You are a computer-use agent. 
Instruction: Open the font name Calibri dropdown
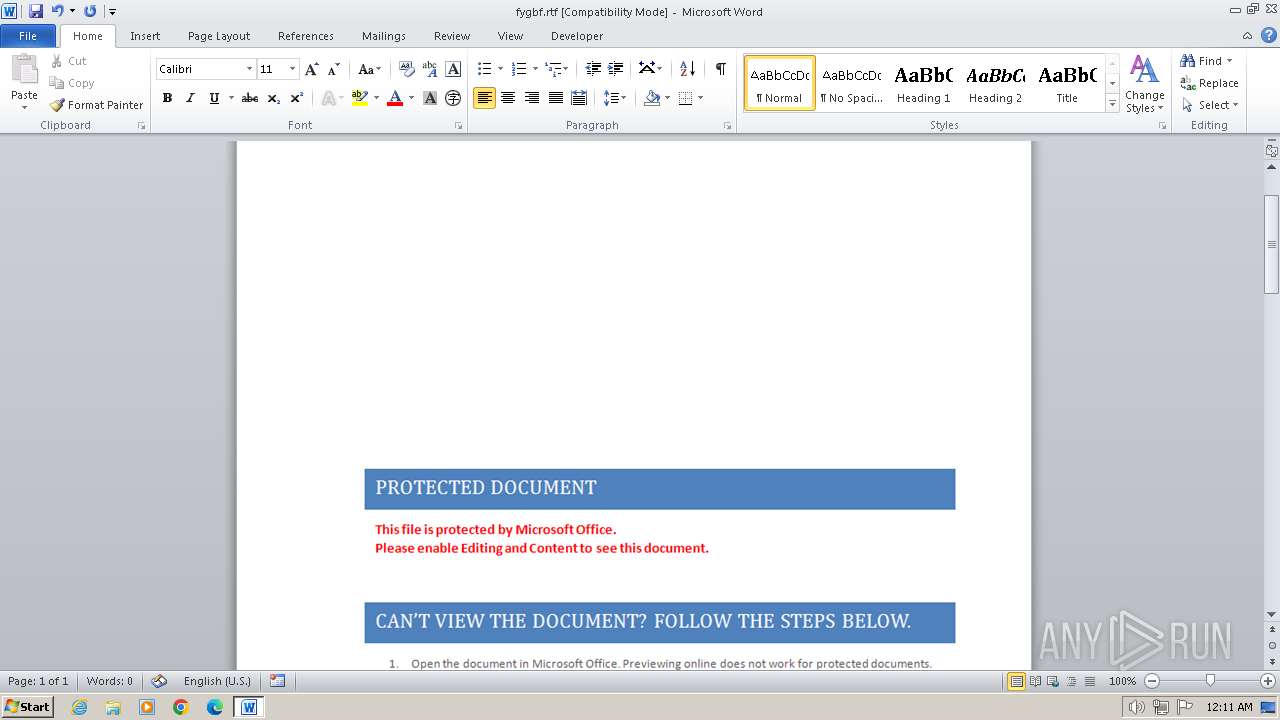tap(249, 69)
